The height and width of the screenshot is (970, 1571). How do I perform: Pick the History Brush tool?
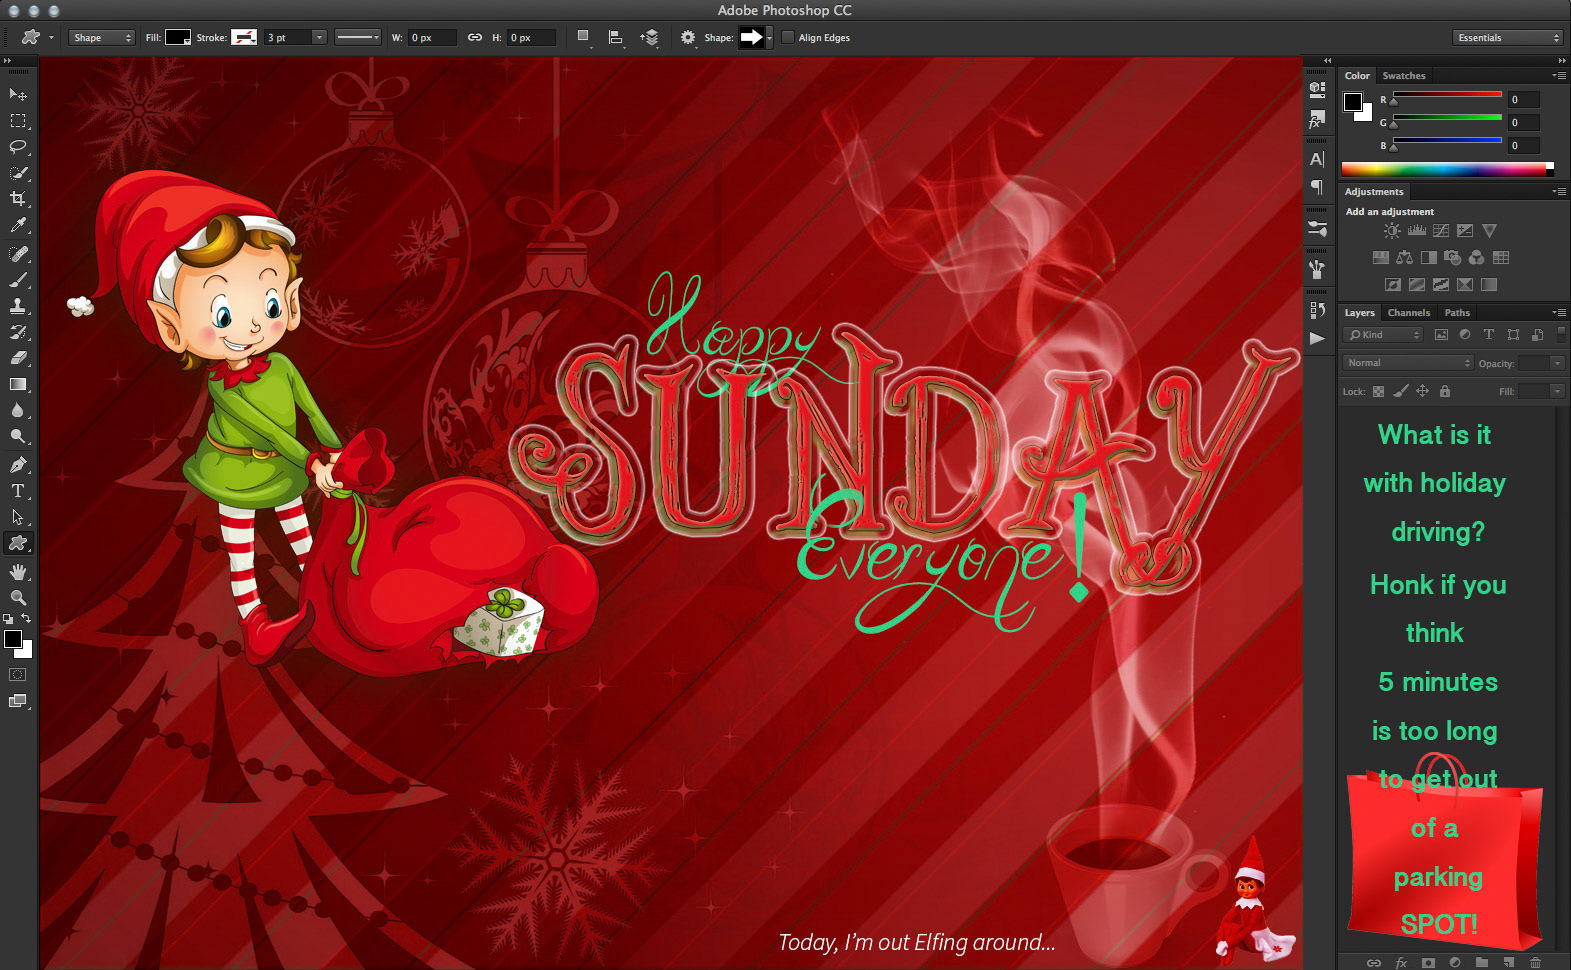pyautogui.click(x=18, y=332)
